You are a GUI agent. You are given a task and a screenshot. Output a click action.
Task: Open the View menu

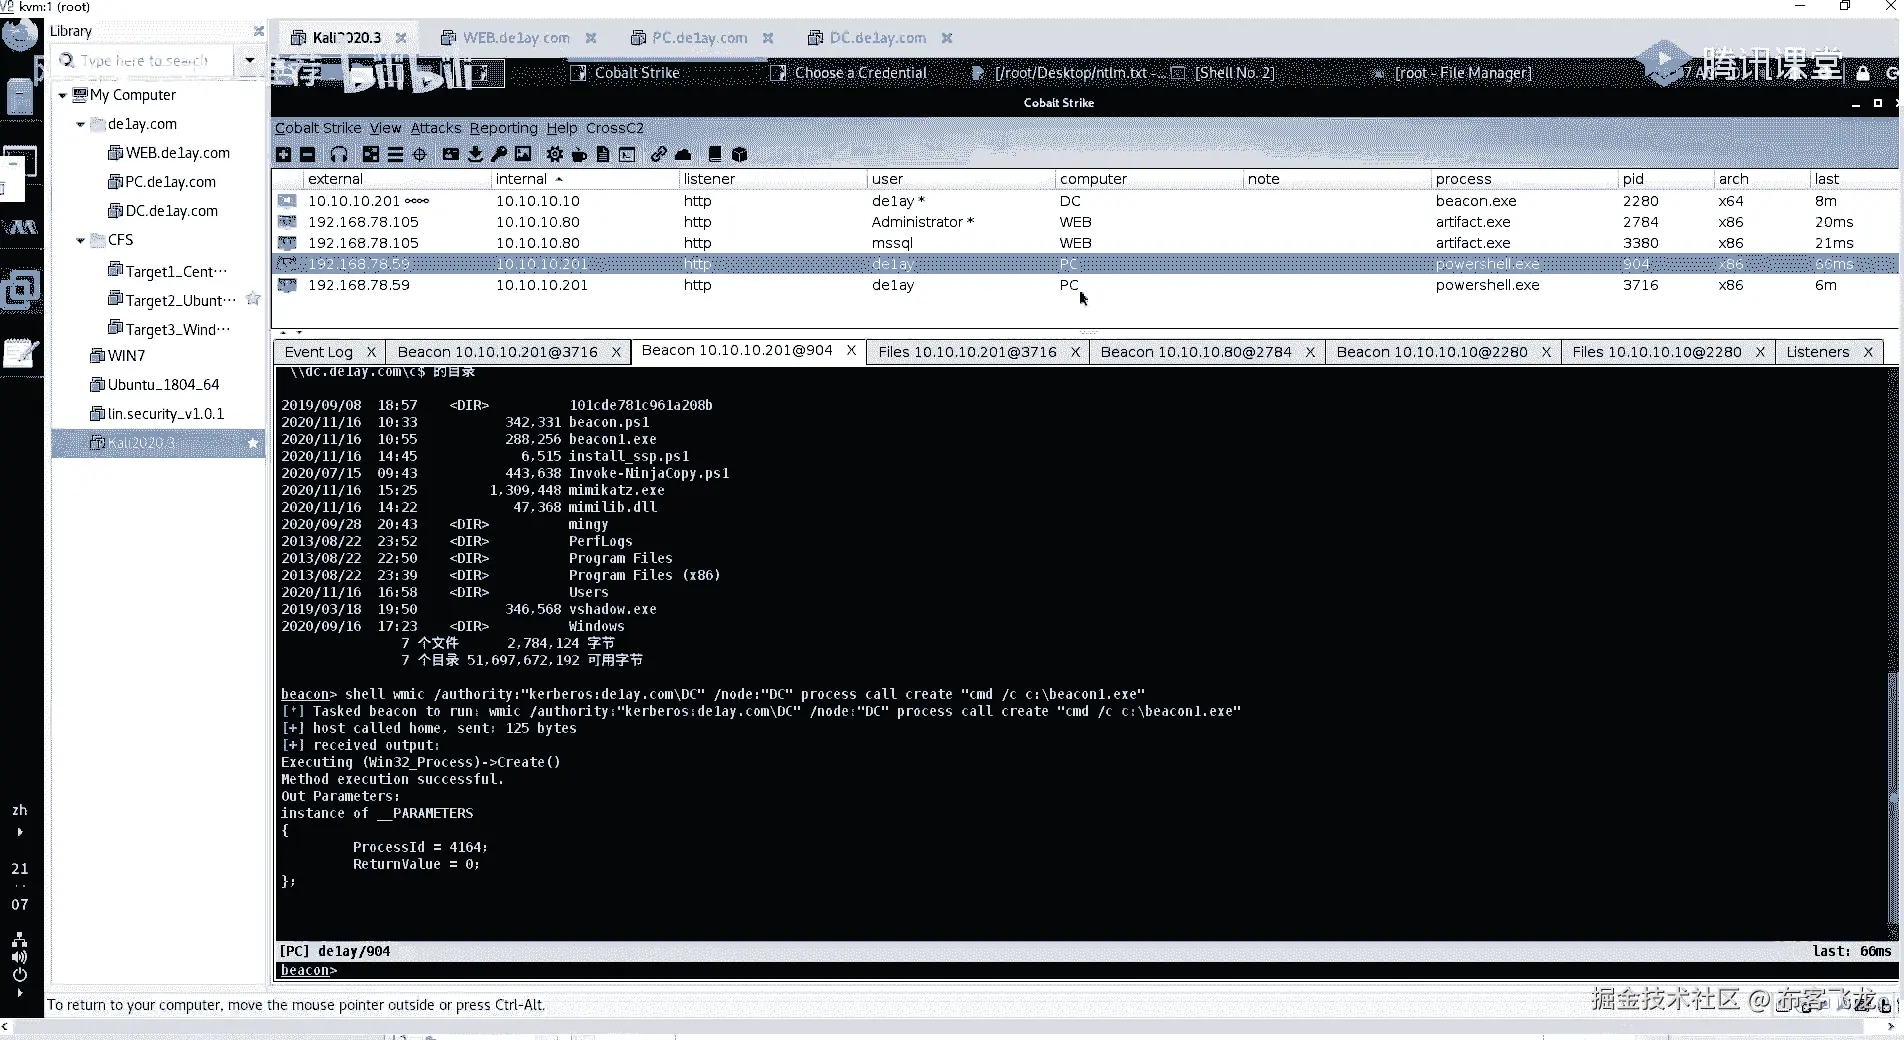pyautogui.click(x=385, y=128)
